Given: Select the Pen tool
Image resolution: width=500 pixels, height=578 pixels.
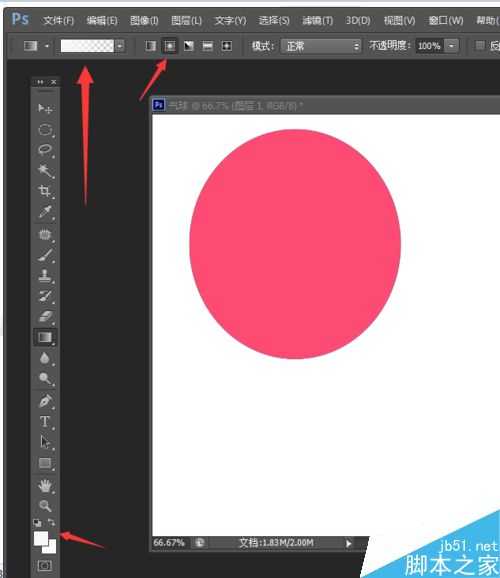Looking at the screenshot, I should [45, 401].
